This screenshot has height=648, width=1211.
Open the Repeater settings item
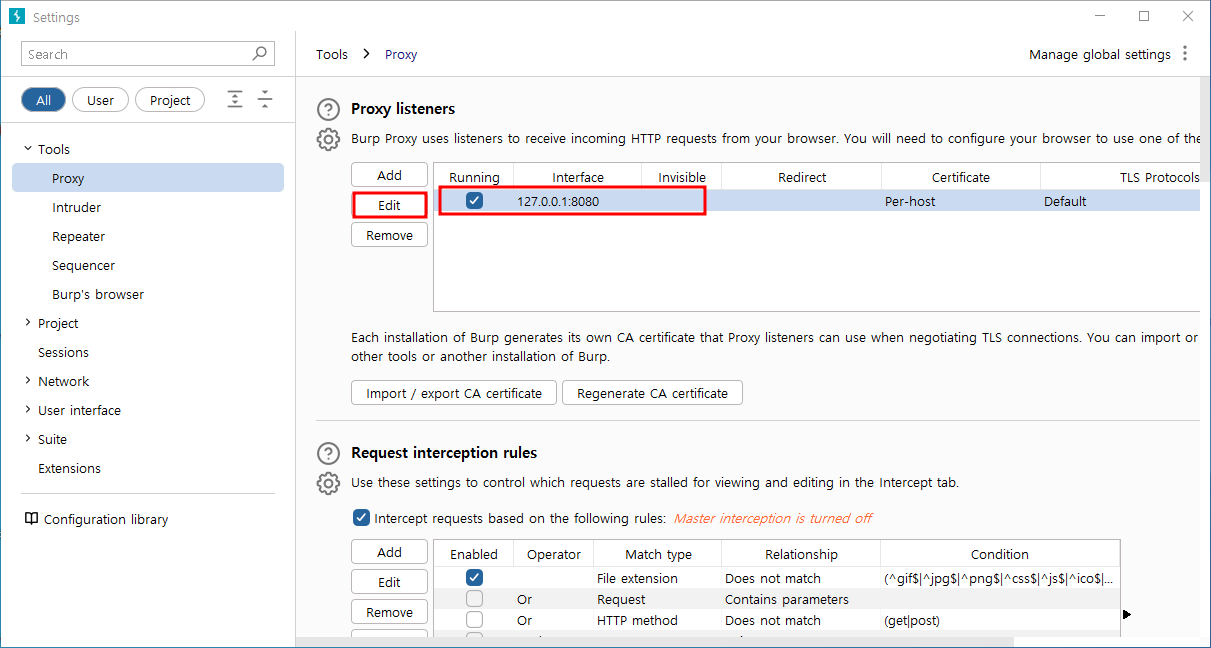click(79, 236)
